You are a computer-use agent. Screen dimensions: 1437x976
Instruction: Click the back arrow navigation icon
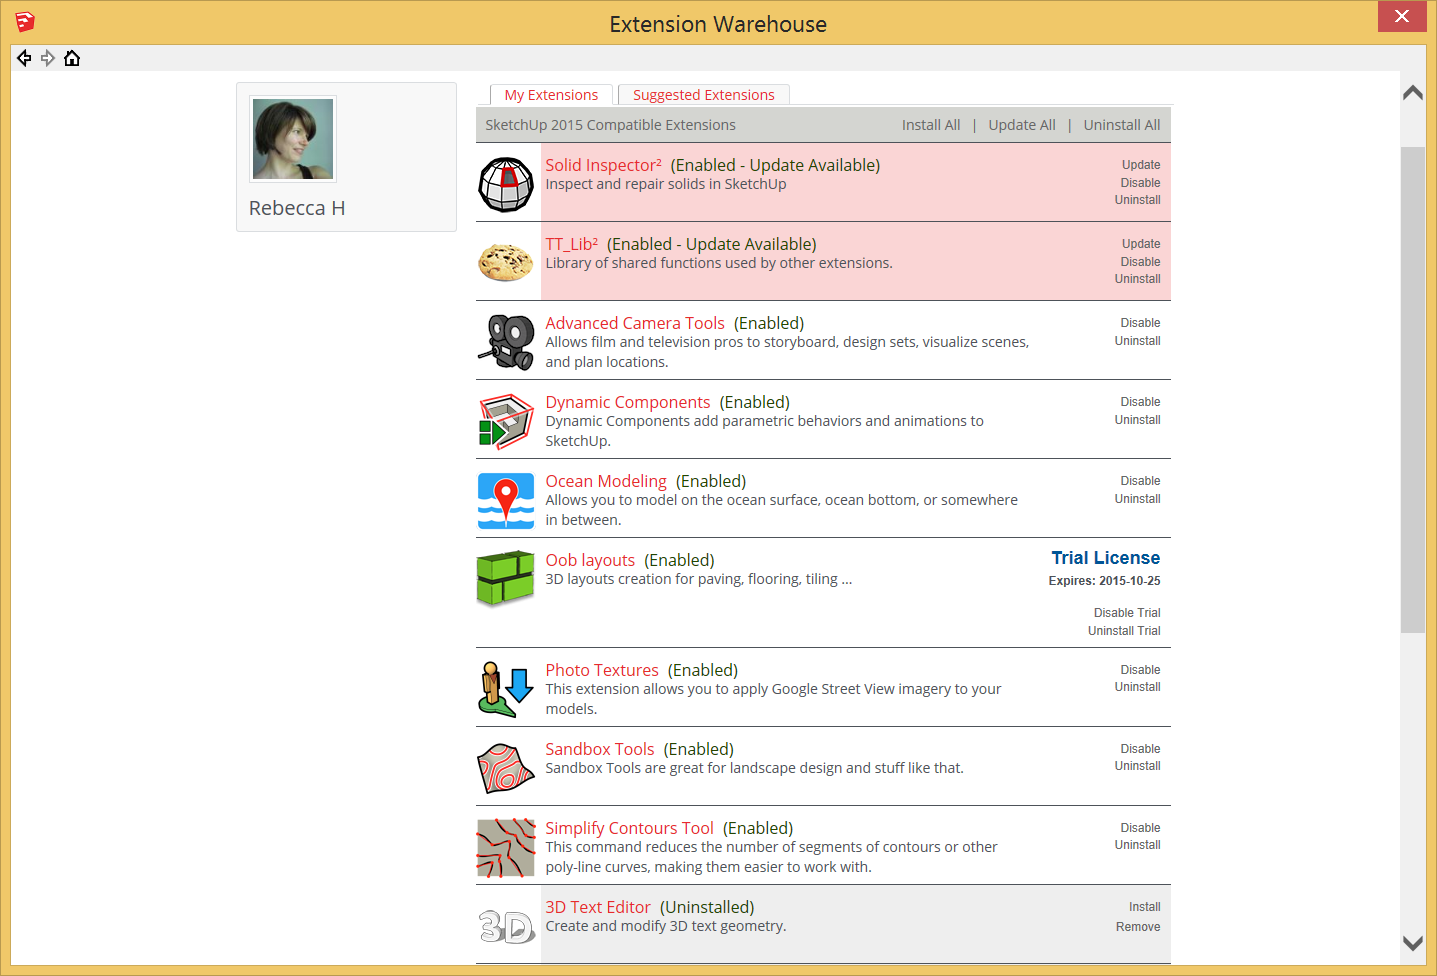click(x=24, y=58)
